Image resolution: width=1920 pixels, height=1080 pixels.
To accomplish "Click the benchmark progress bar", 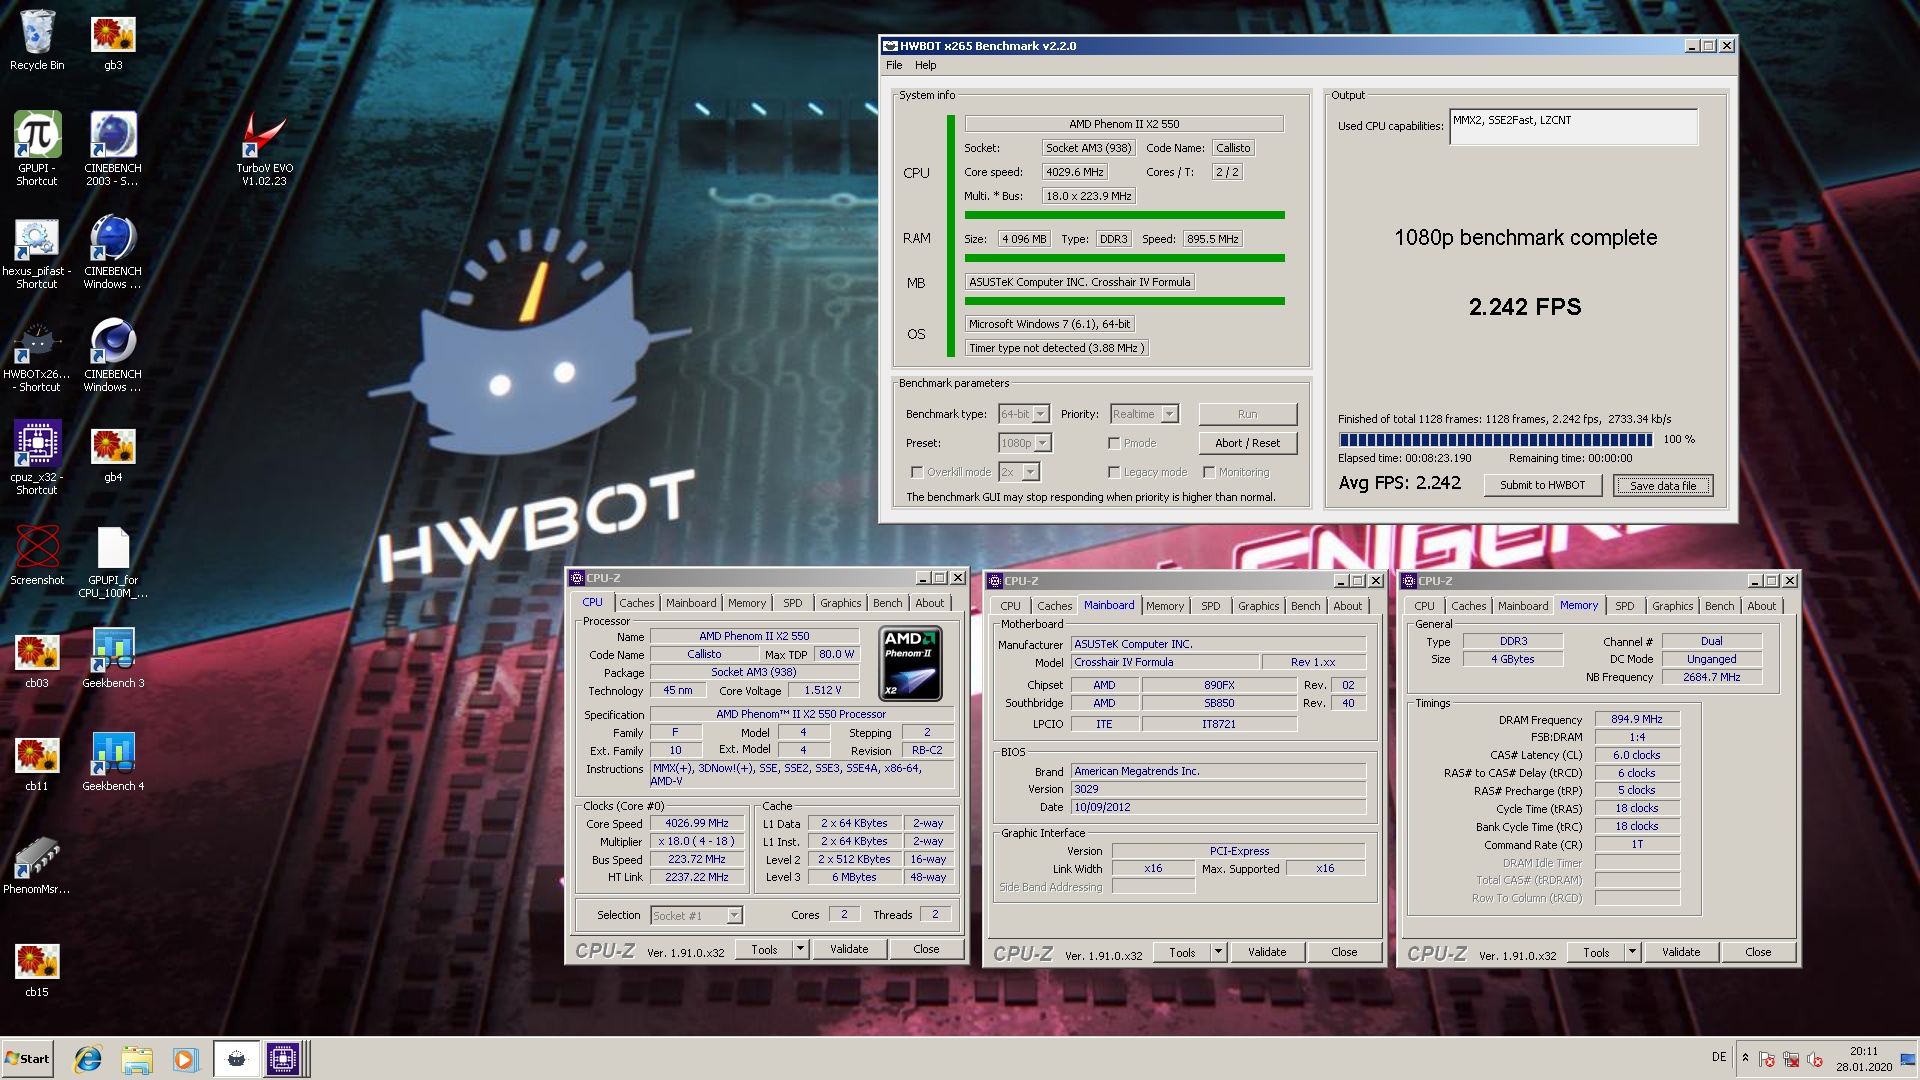I will (1495, 440).
